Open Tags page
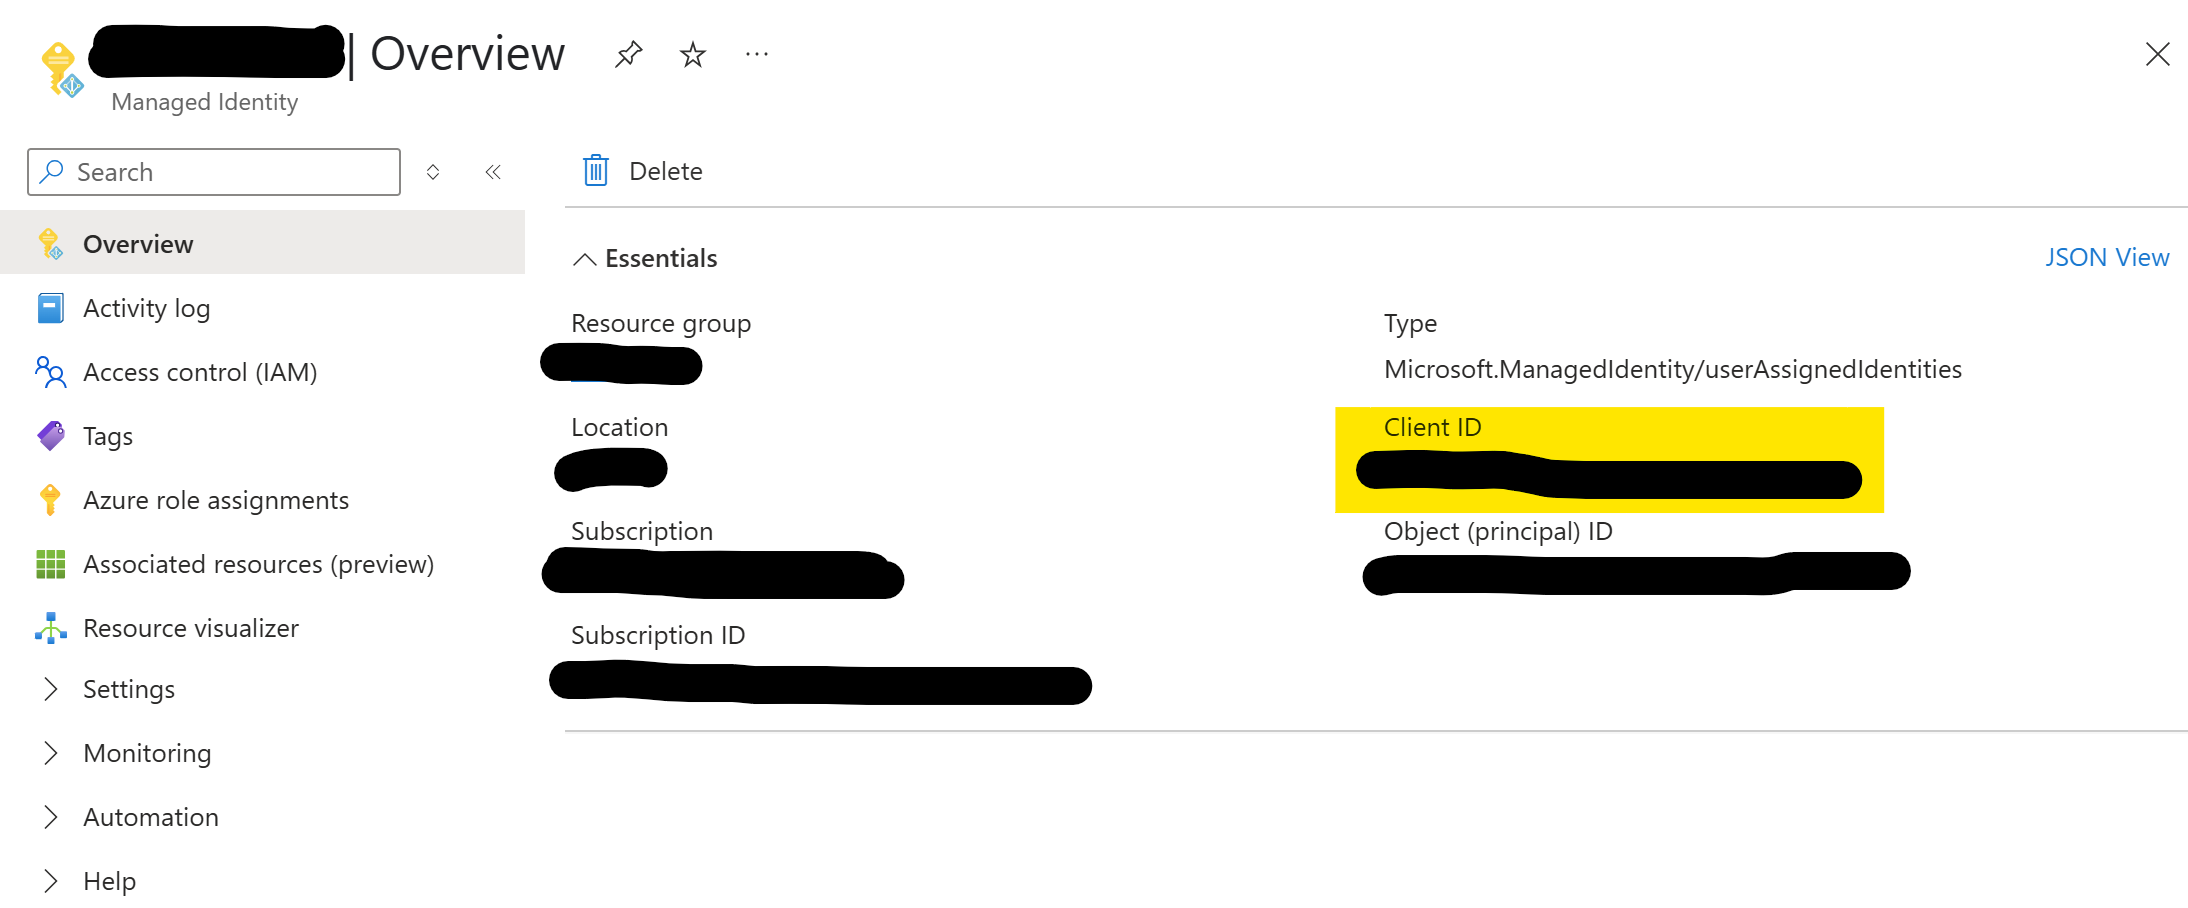The height and width of the screenshot is (908, 2188). [108, 436]
